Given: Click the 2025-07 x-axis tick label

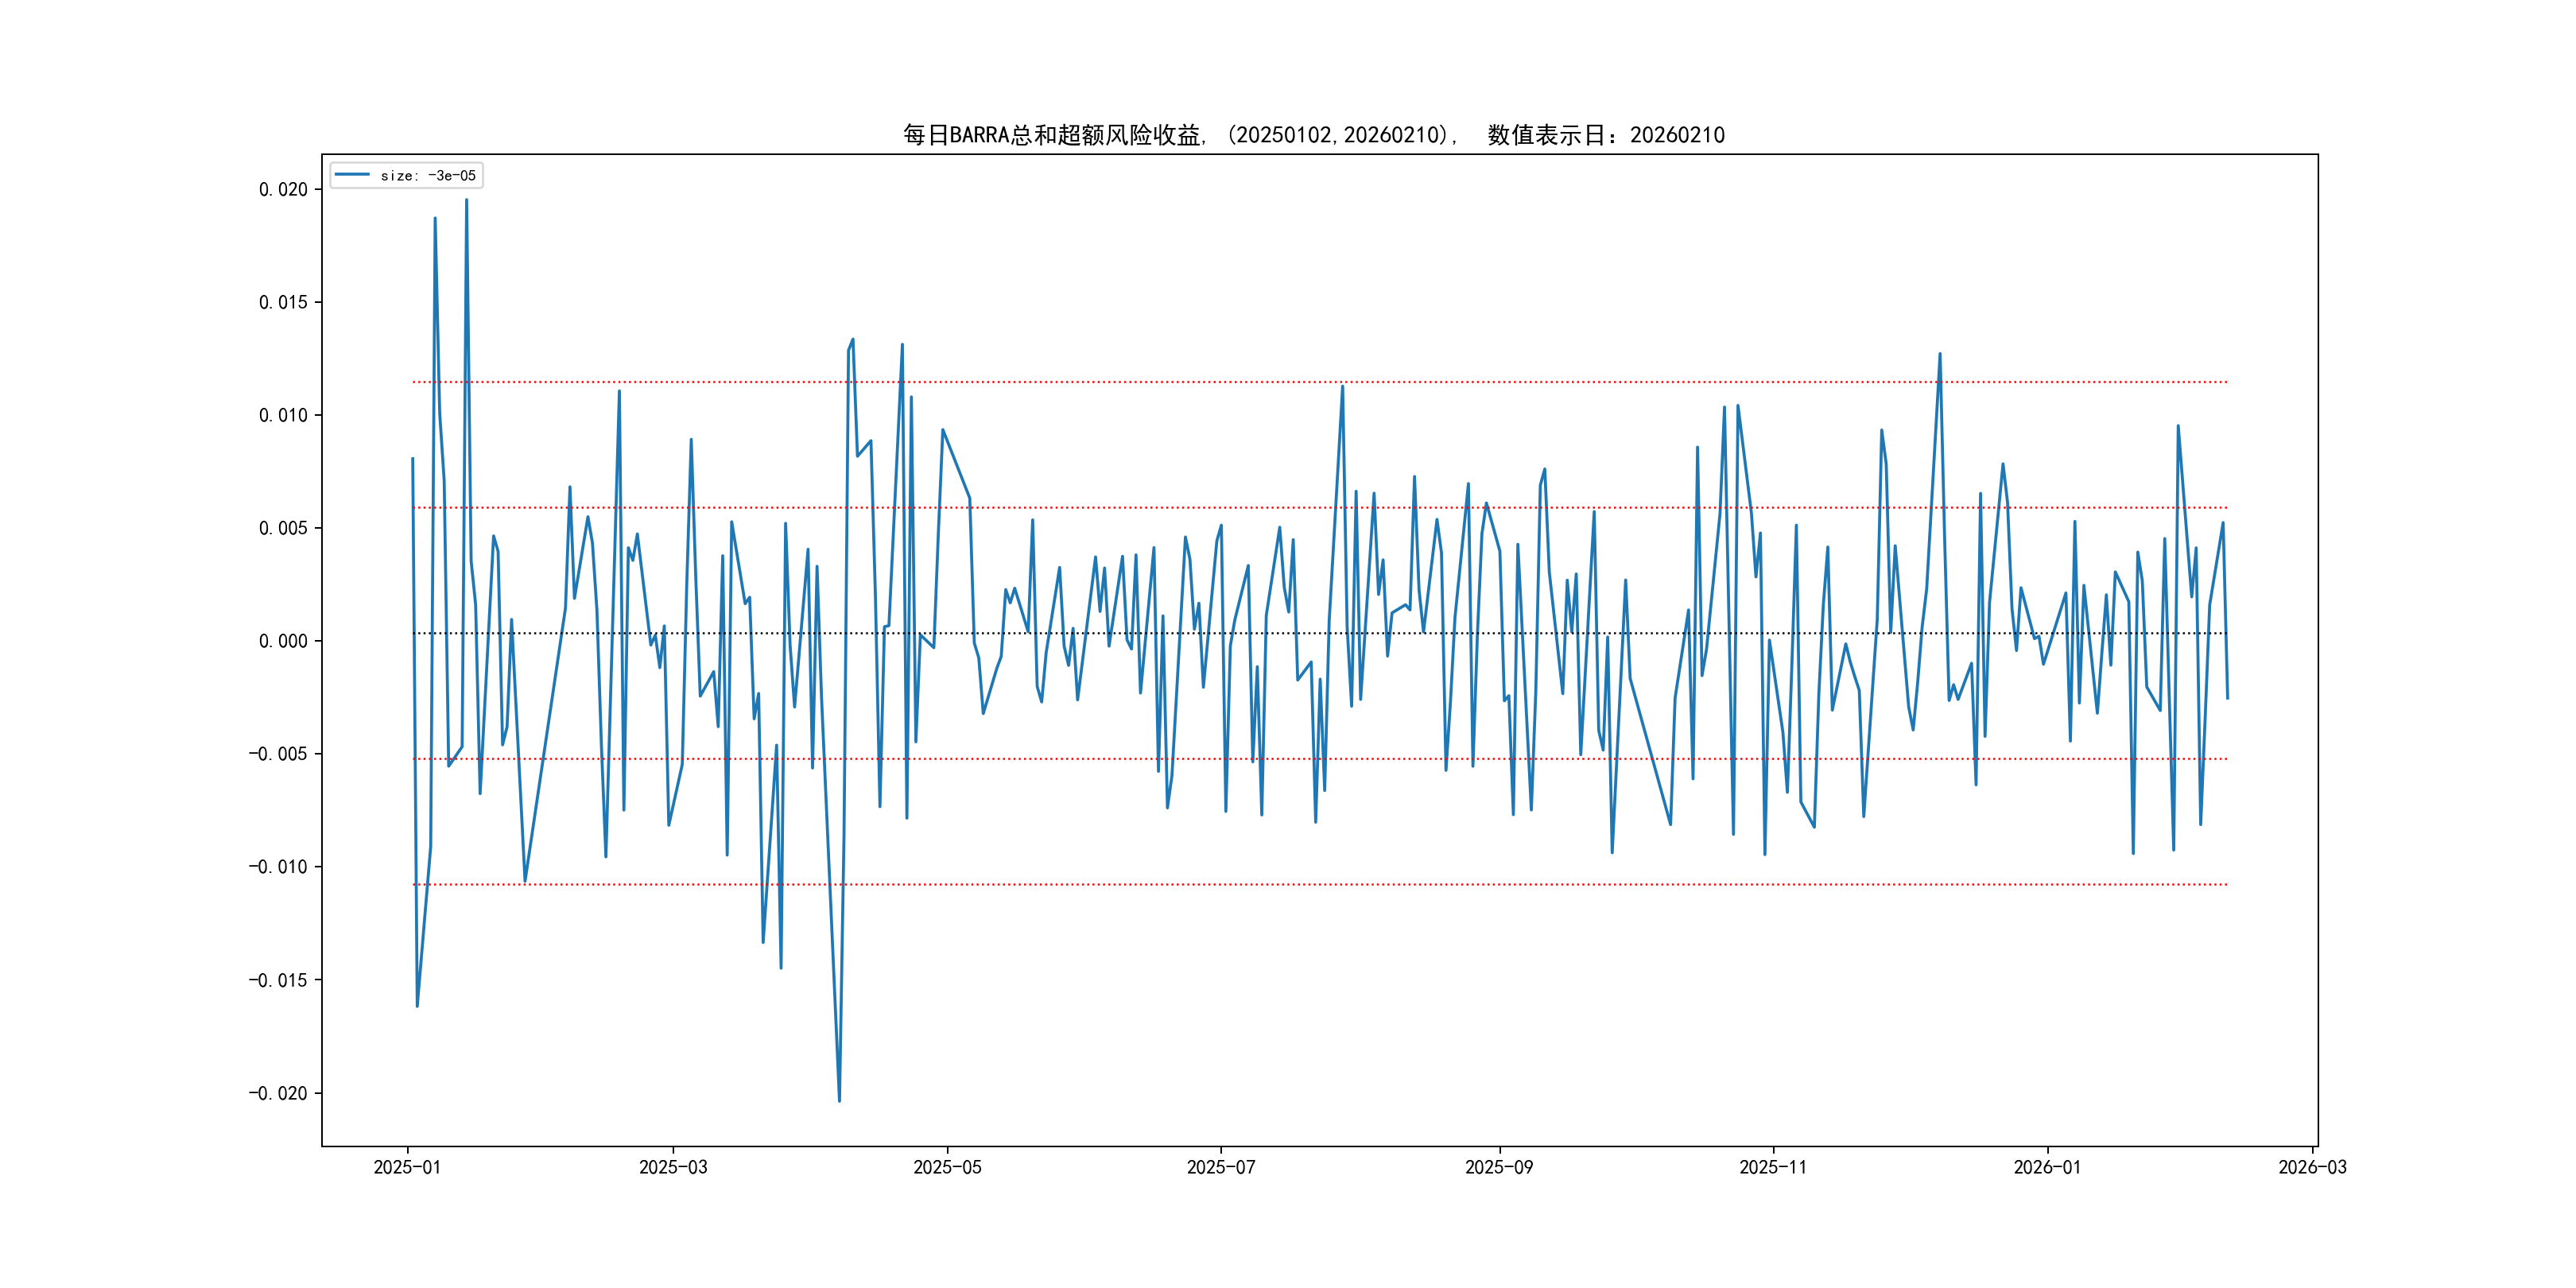Looking at the screenshot, I should [1220, 1167].
